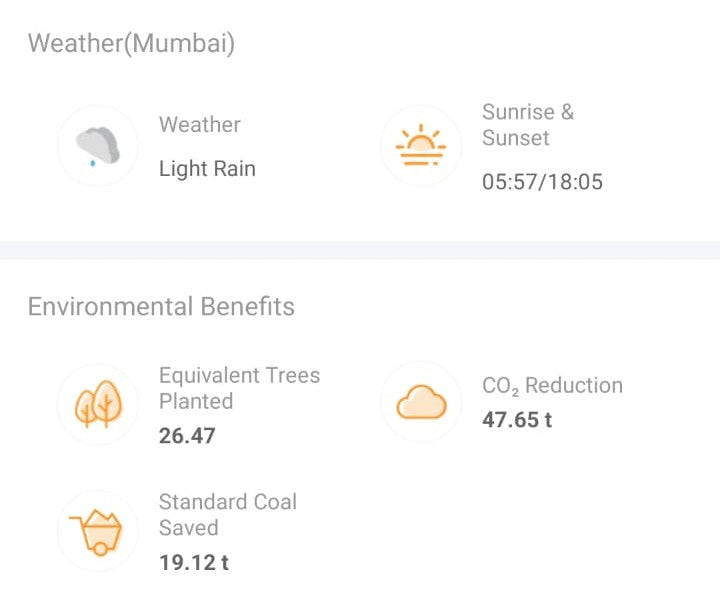Select the 26.47 trees planted value
The width and height of the screenshot is (720, 603).
click(x=187, y=436)
